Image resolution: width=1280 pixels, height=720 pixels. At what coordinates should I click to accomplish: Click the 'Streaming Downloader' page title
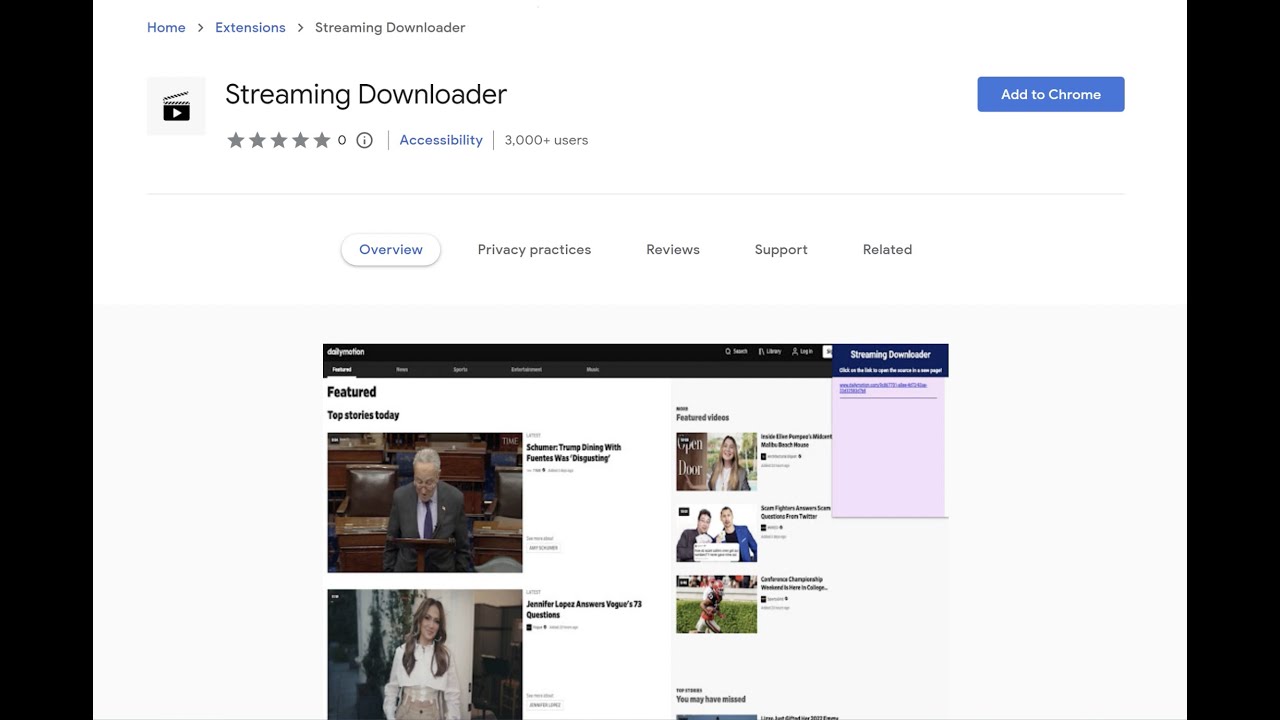366,94
